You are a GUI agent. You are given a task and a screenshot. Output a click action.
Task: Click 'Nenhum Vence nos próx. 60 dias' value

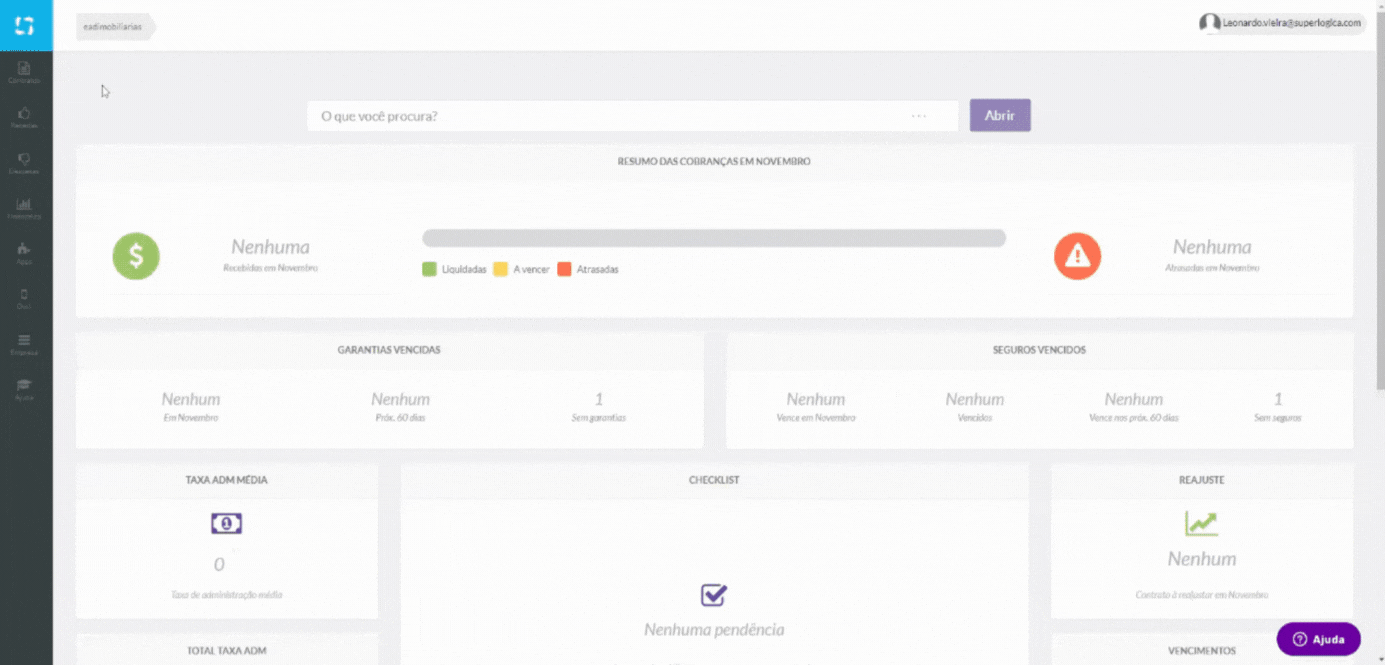click(x=1134, y=406)
